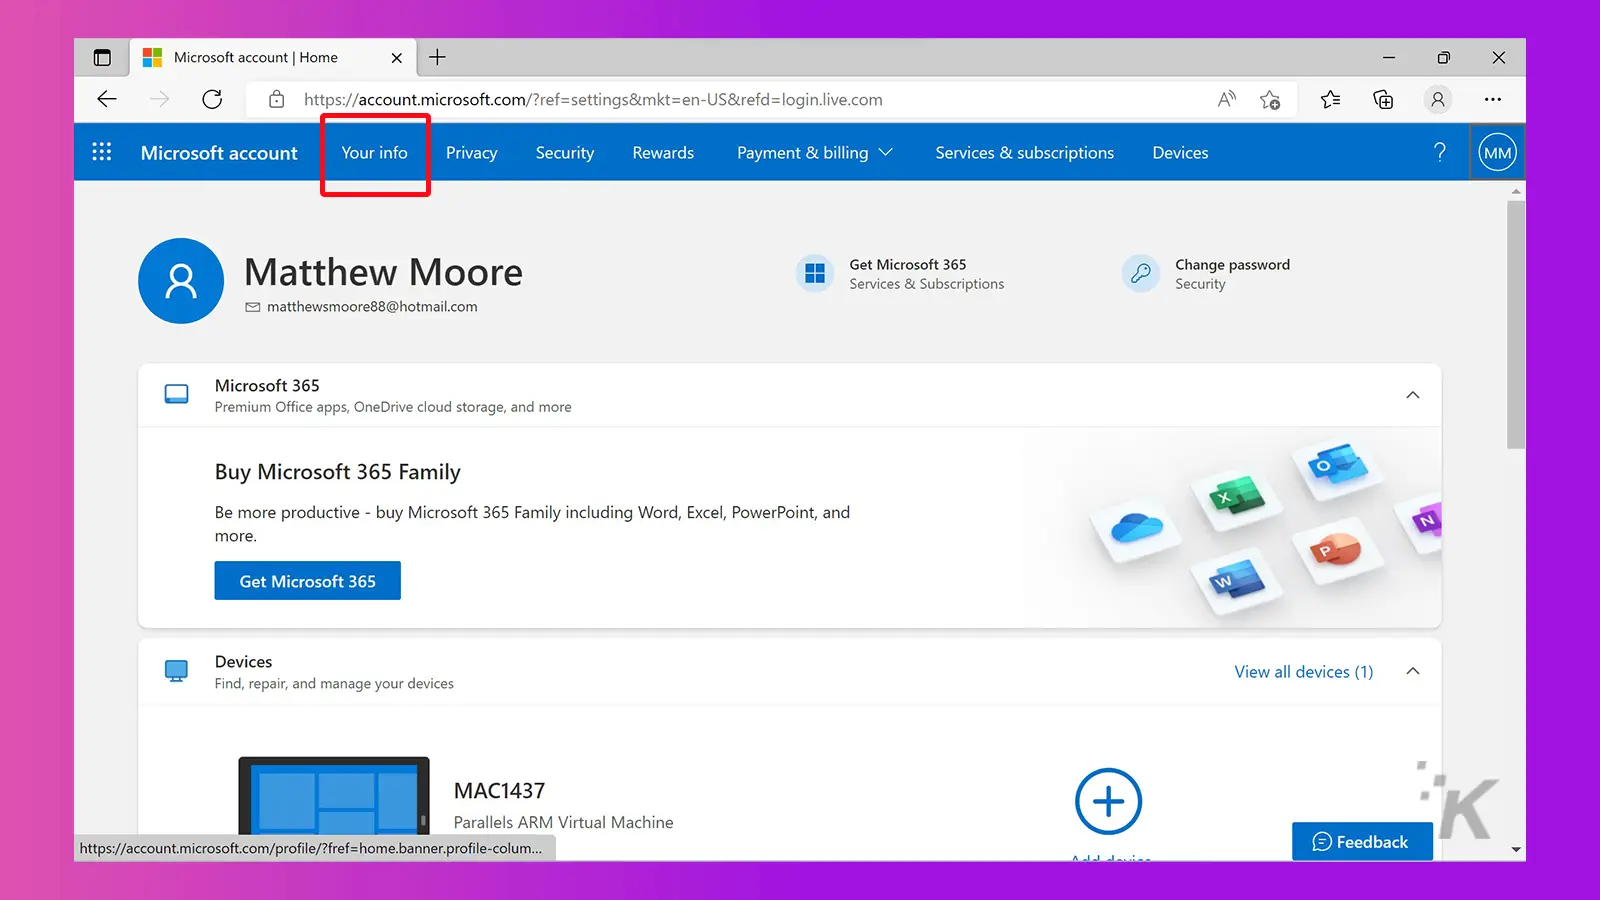Open browser profile icon

[x=1437, y=99]
